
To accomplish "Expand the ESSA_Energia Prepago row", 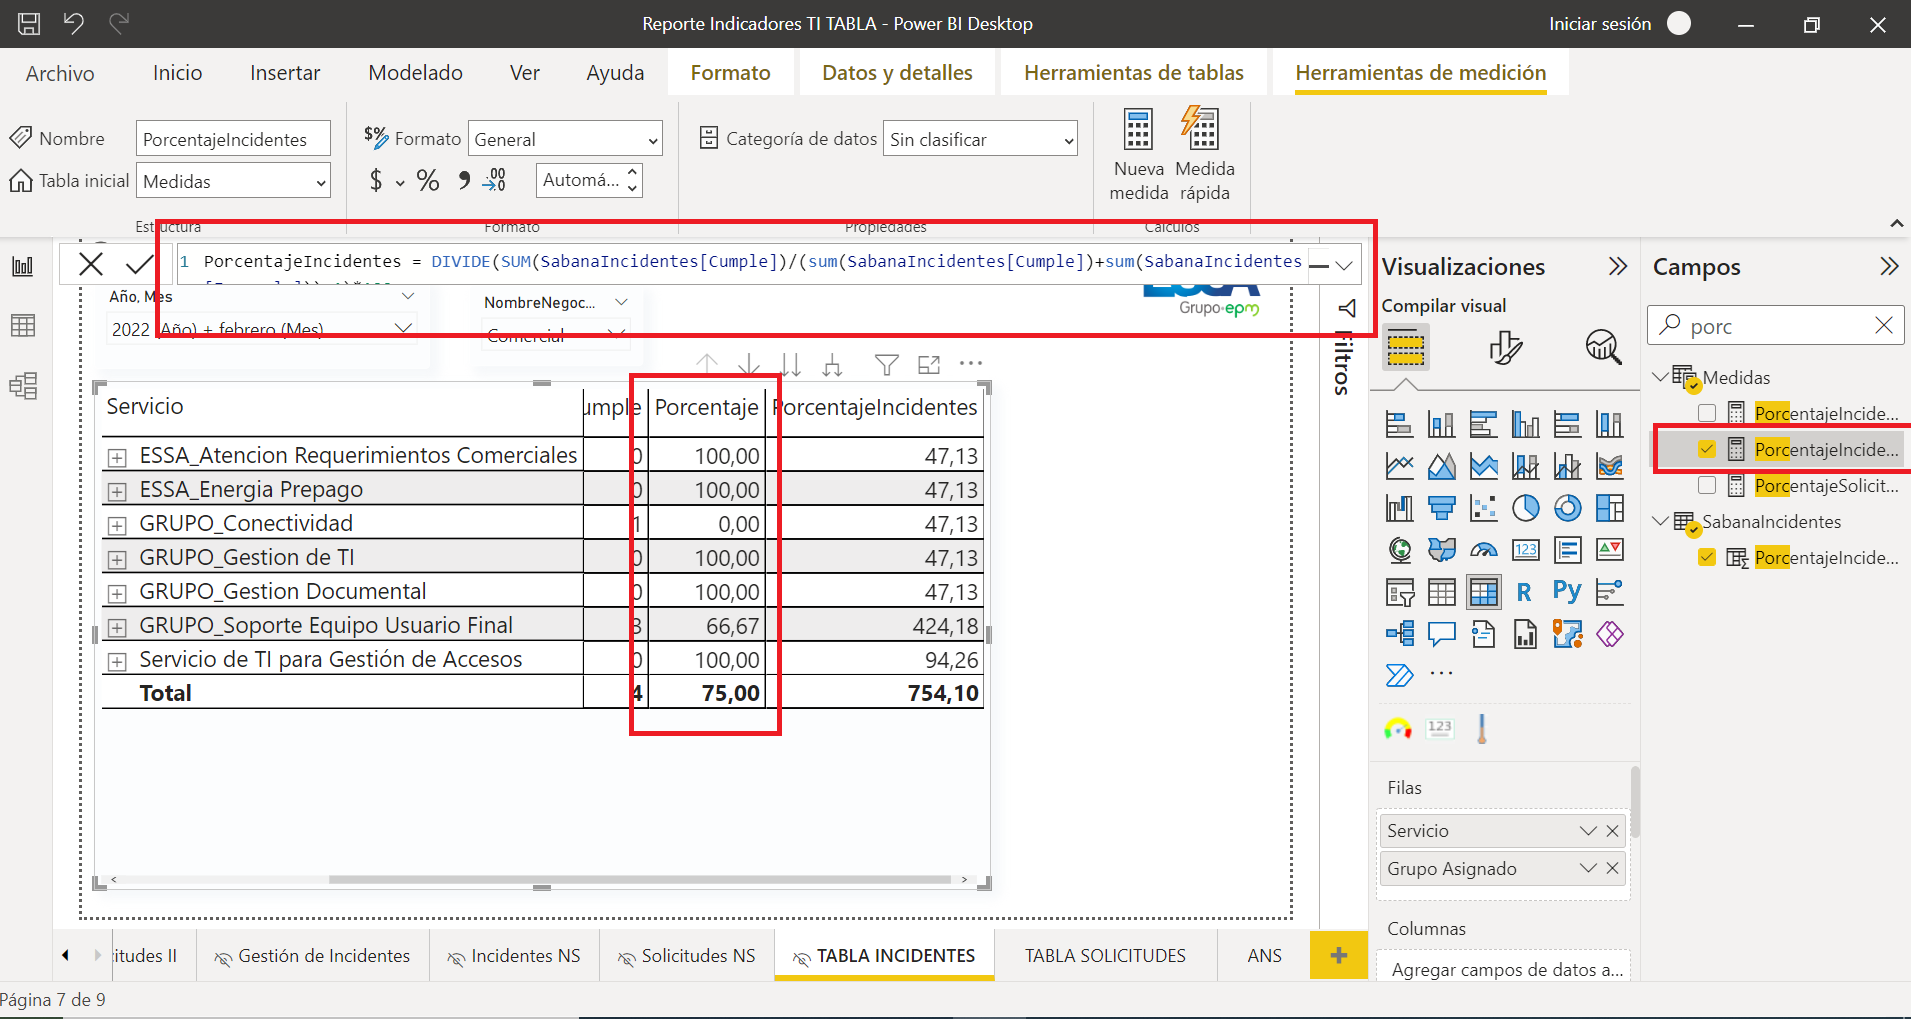I will pyautogui.click(x=118, y=491).
